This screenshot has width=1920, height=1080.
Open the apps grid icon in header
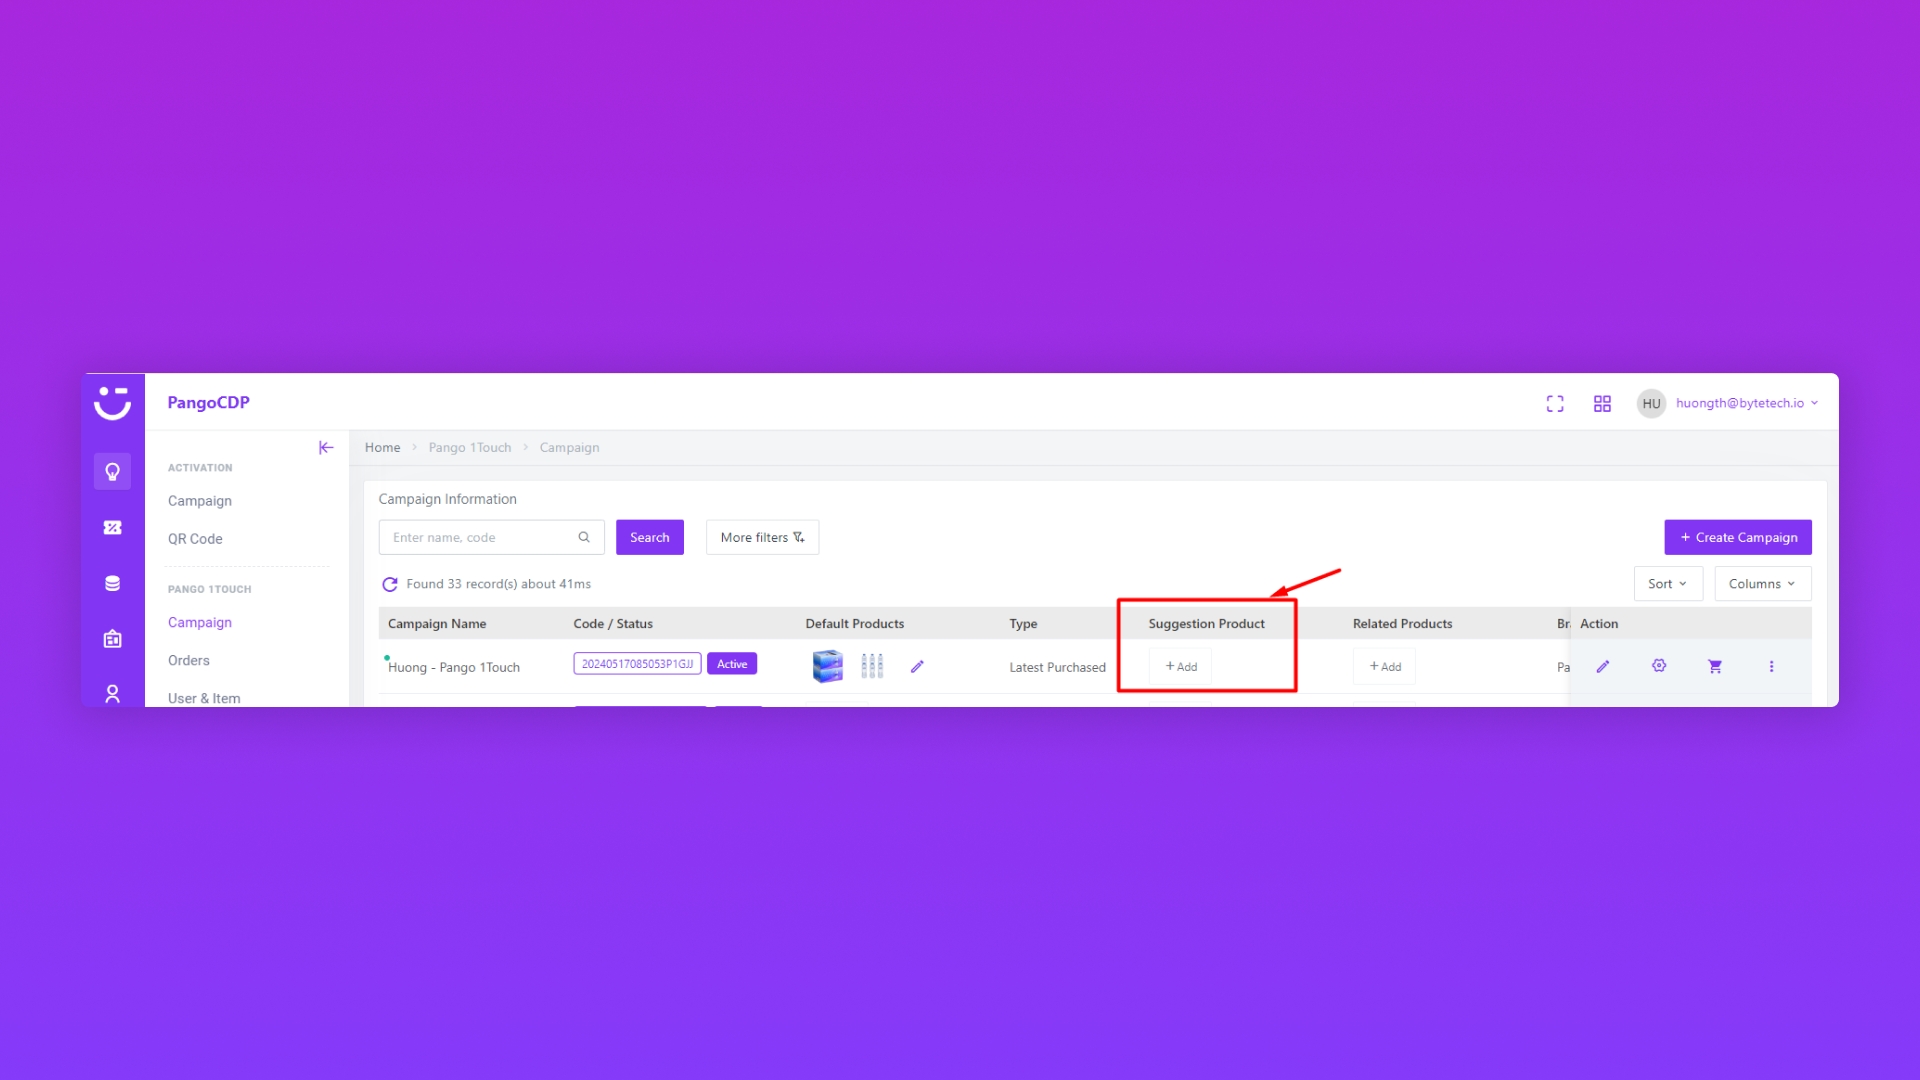[x=1602, y=404]
